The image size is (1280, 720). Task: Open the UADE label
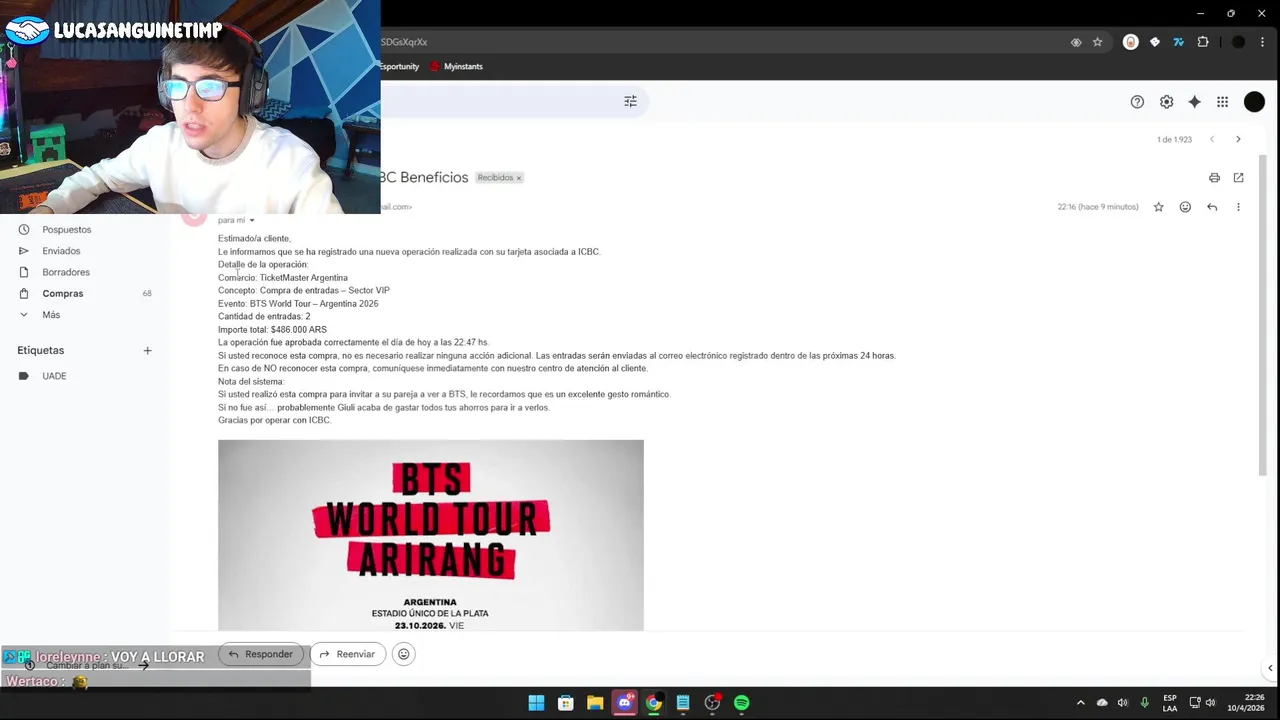pyautogui.click(x=54, y=376)
